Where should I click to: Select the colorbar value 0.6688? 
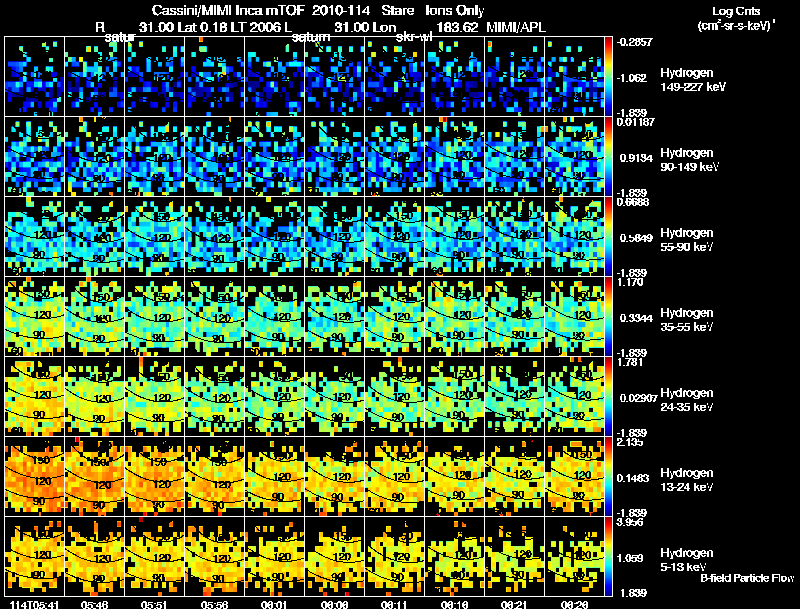[x=633, y=202]
